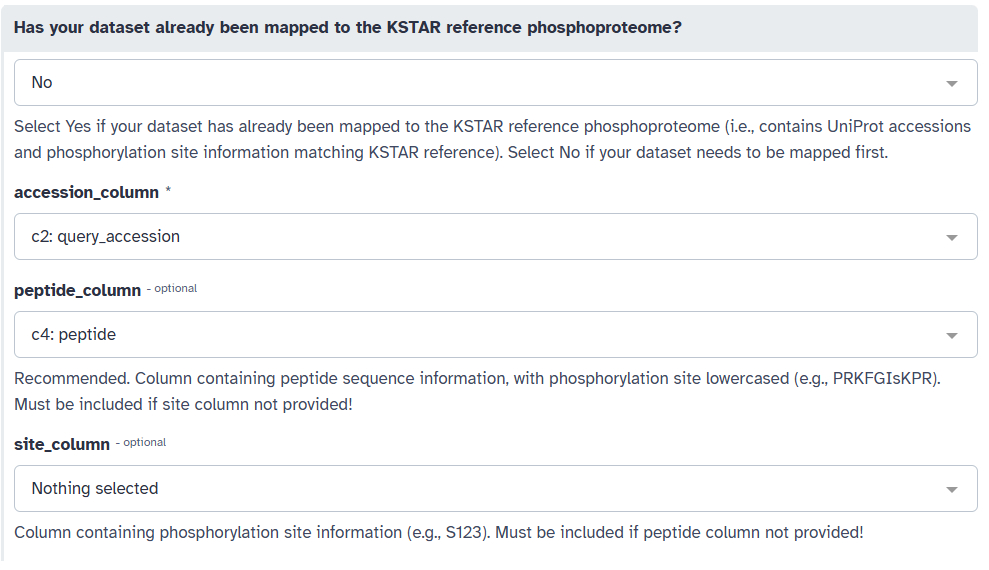
Task: Click the "Has your dataset already been mapped" header
Action: 347,27
